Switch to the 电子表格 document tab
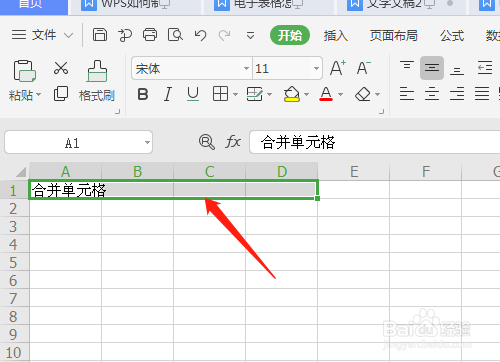500x362 pixels. pos(268,7)
